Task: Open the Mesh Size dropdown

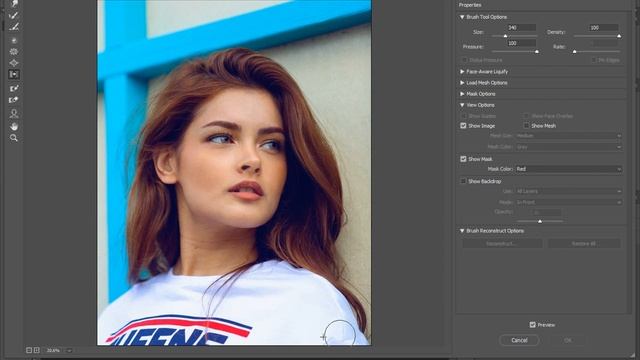Action: coord(569,136)
